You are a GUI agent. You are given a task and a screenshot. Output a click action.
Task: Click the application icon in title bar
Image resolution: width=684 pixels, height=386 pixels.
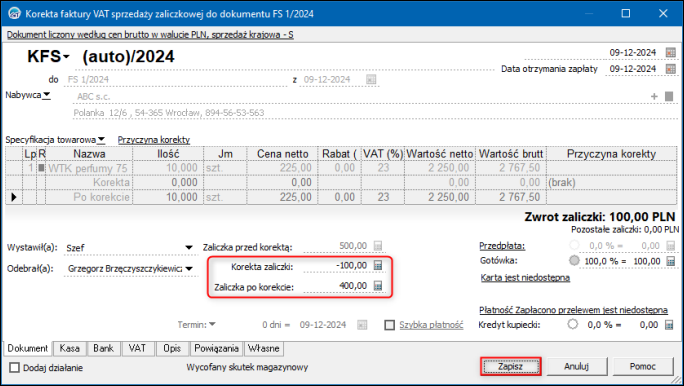(14, 14)
